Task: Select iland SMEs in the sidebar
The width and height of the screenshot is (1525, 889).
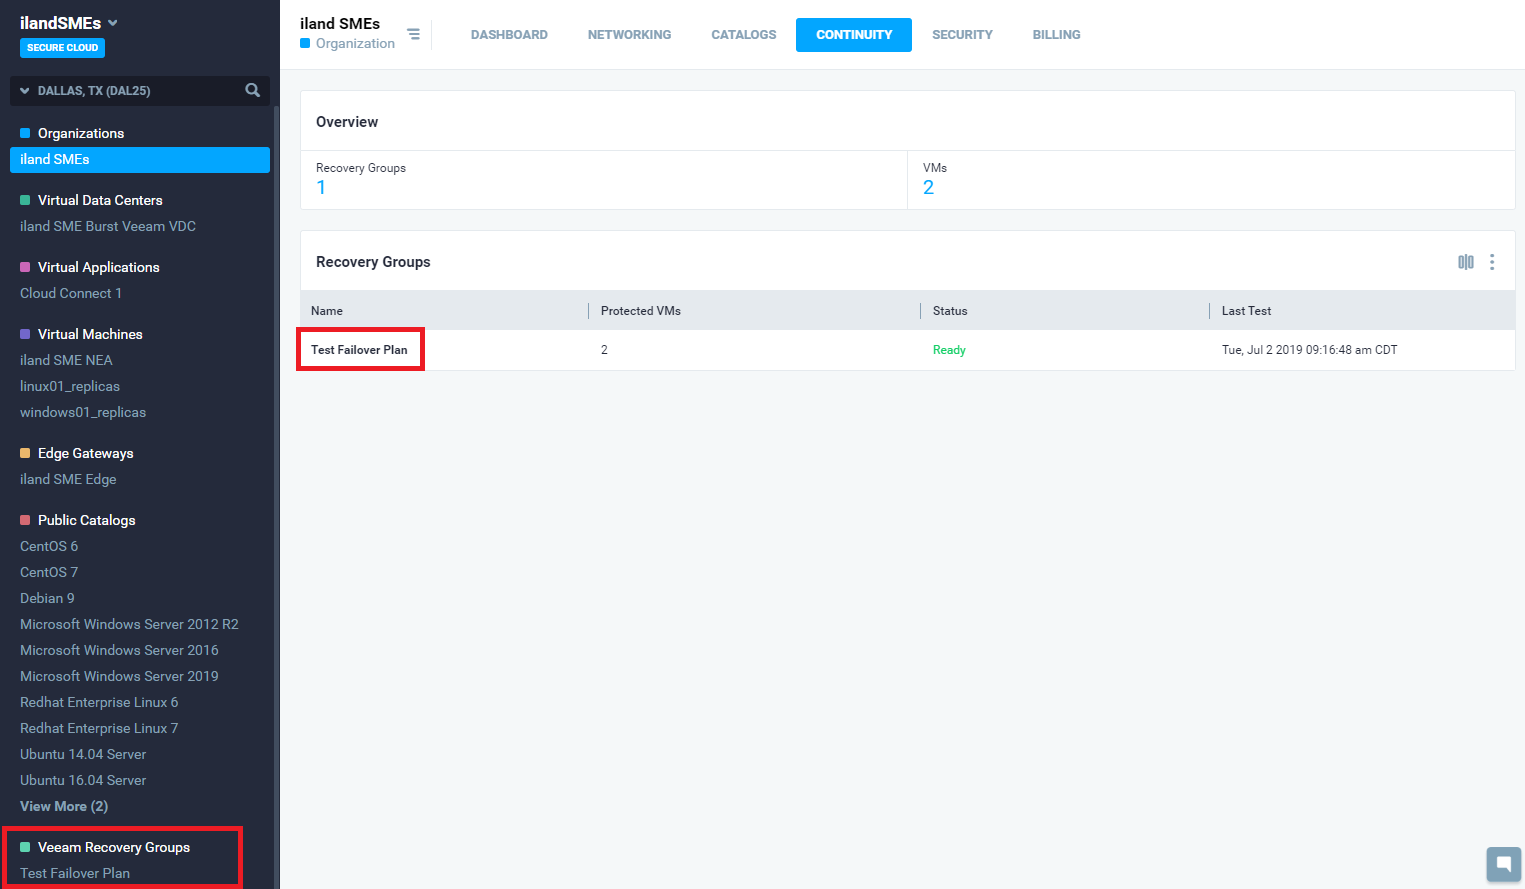Action: pyautogui.click(x=140, y=160)
